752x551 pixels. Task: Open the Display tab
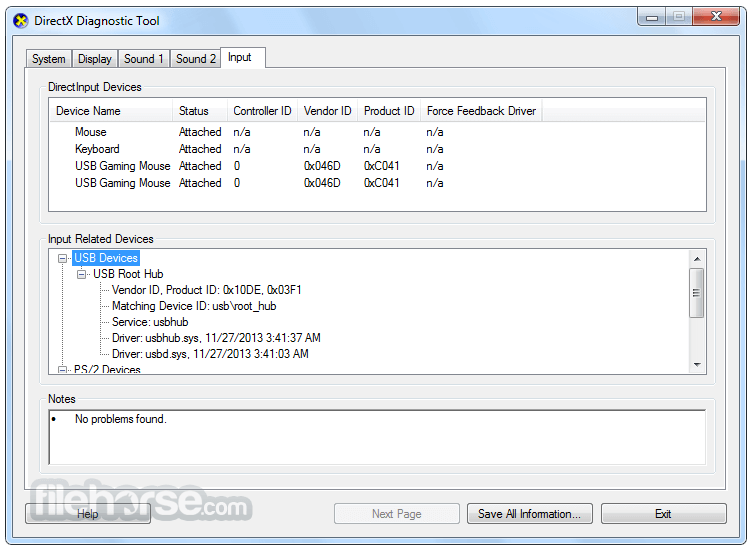(94, 59)
